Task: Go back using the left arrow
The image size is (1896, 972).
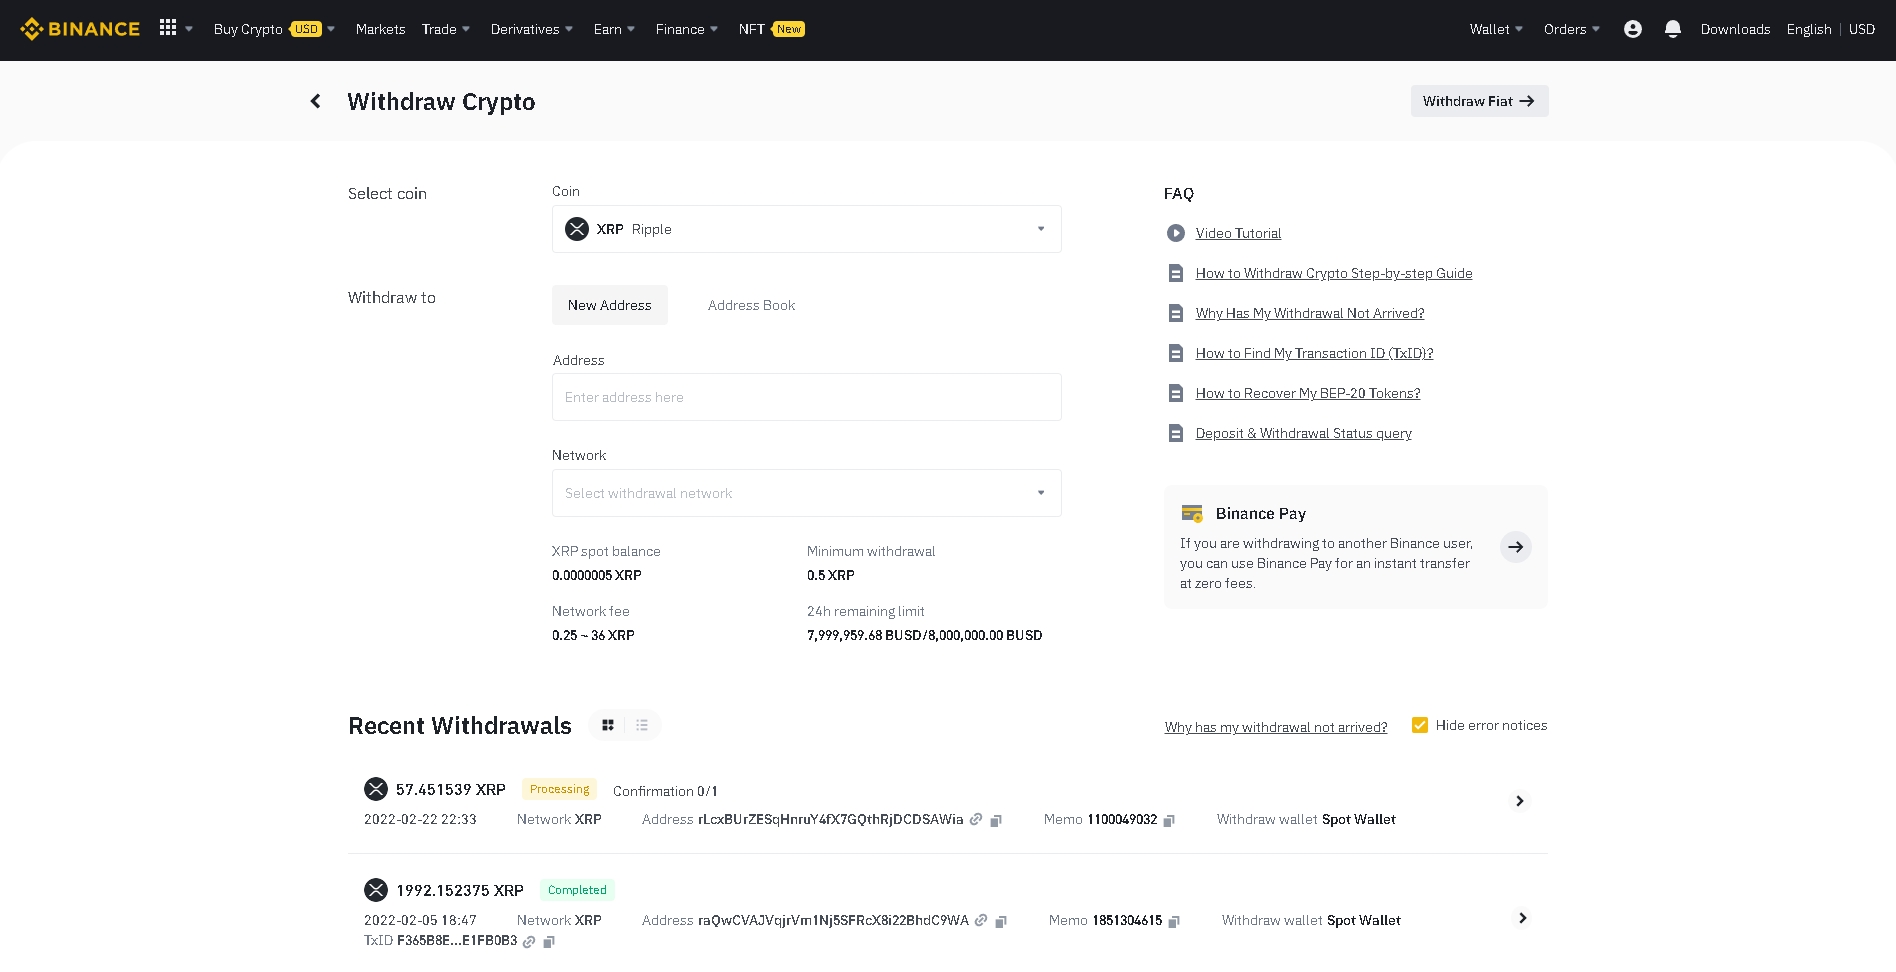Action: point(316,101)
